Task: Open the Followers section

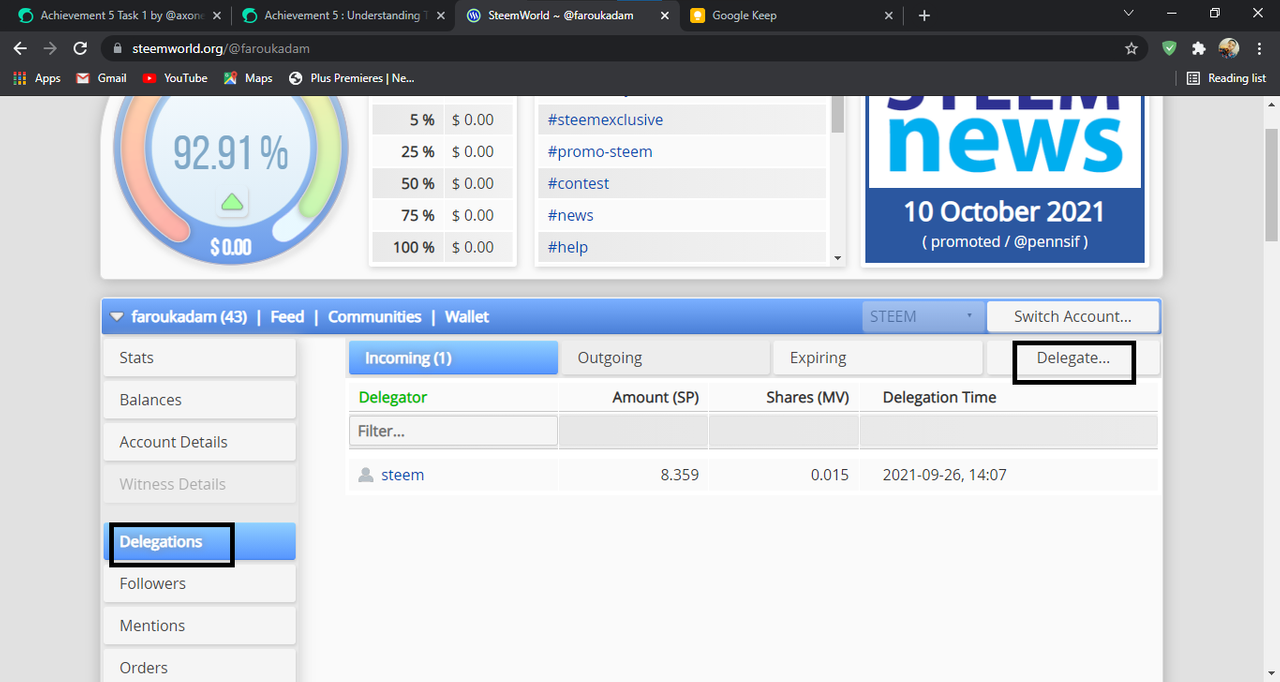Action: (200, 584)
